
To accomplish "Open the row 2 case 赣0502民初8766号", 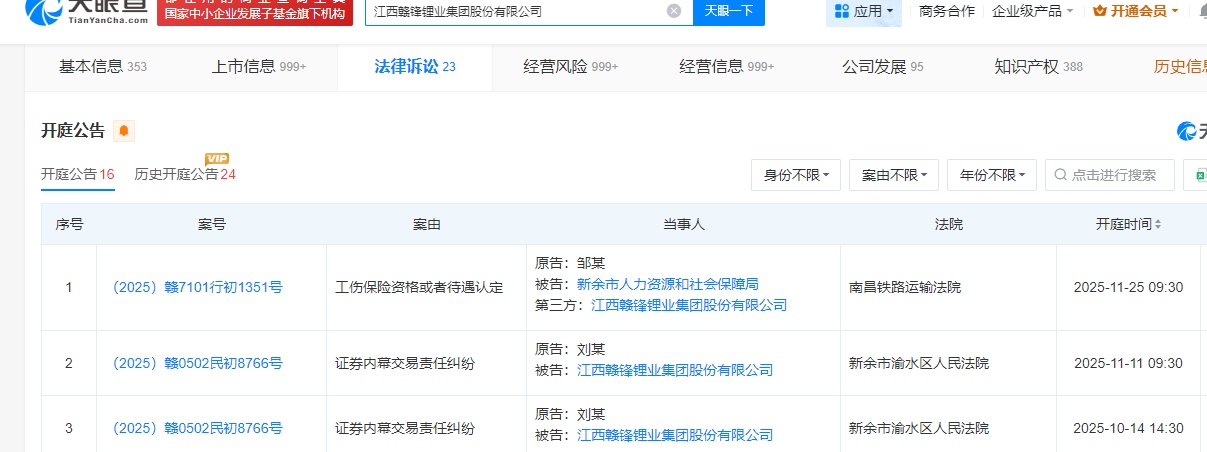I will [196, 363].
